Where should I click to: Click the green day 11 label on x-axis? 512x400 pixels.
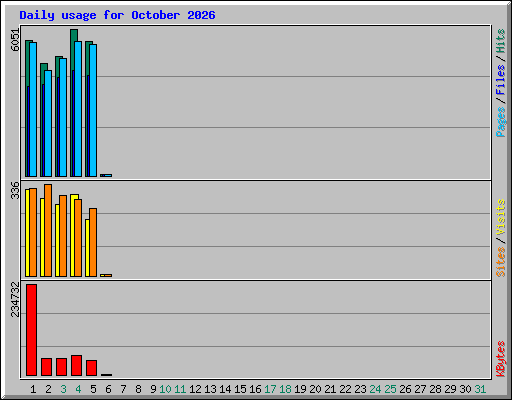tap(180, 389)
